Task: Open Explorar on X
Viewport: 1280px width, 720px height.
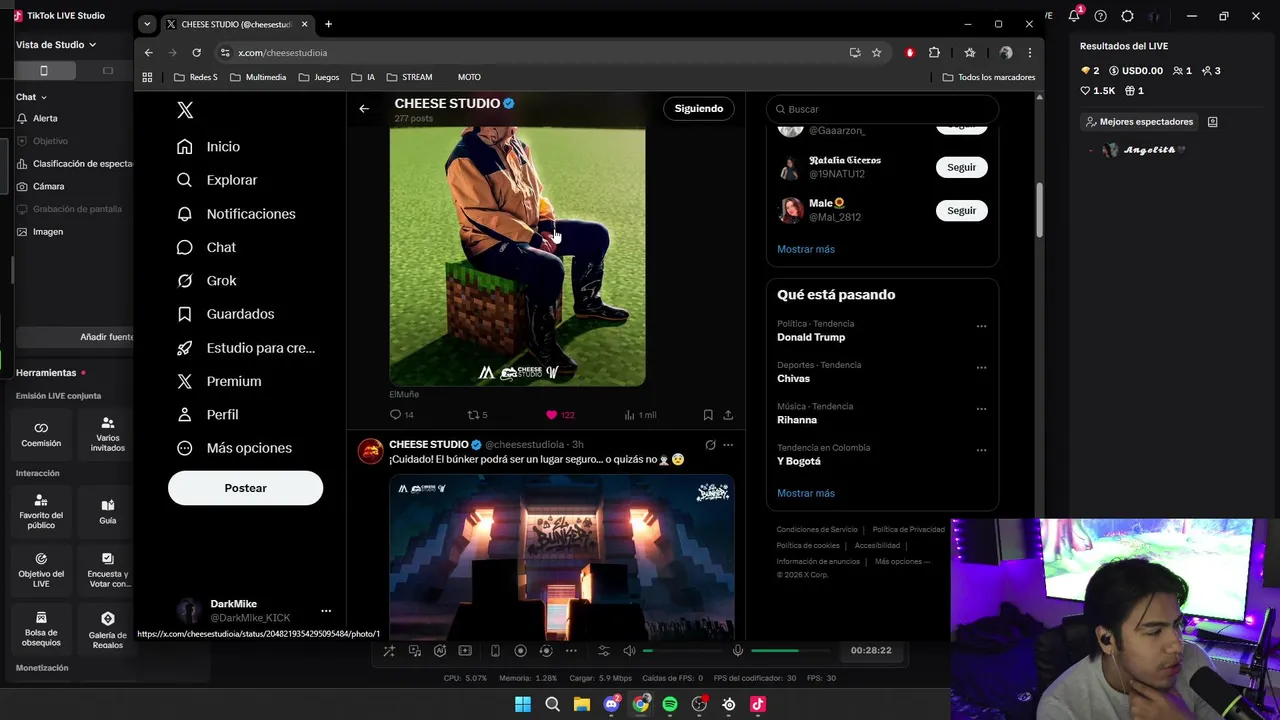Action: pyautogui.click(x=217, y=180)
